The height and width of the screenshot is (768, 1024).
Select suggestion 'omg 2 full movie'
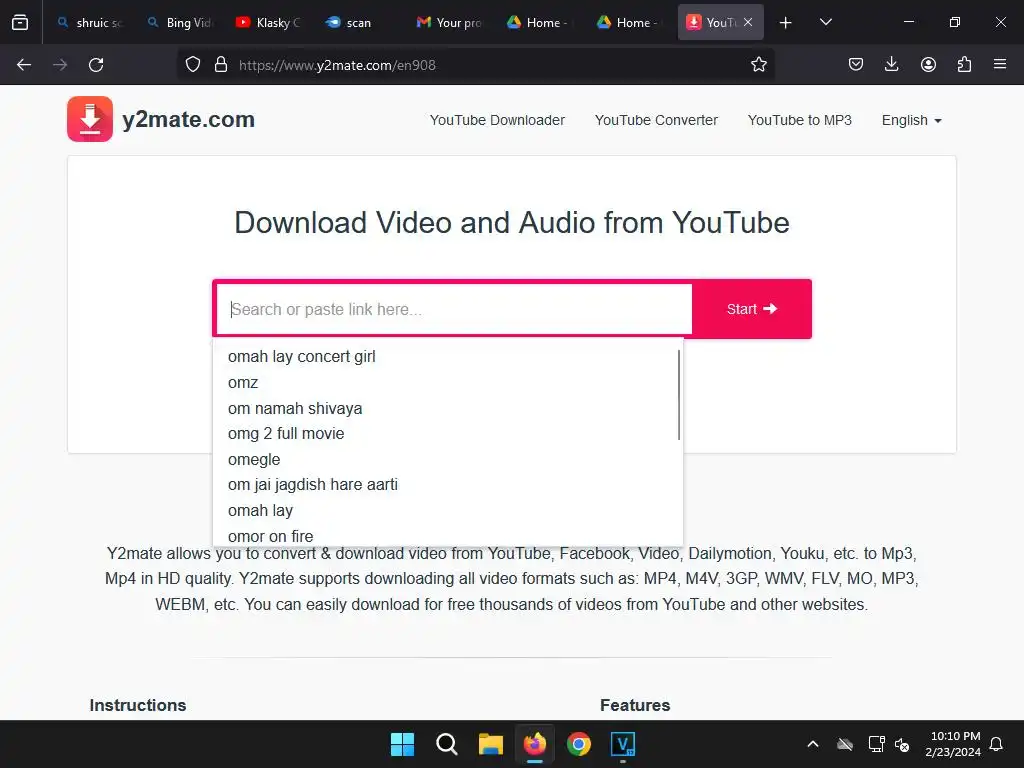click(x=285, y=434)
